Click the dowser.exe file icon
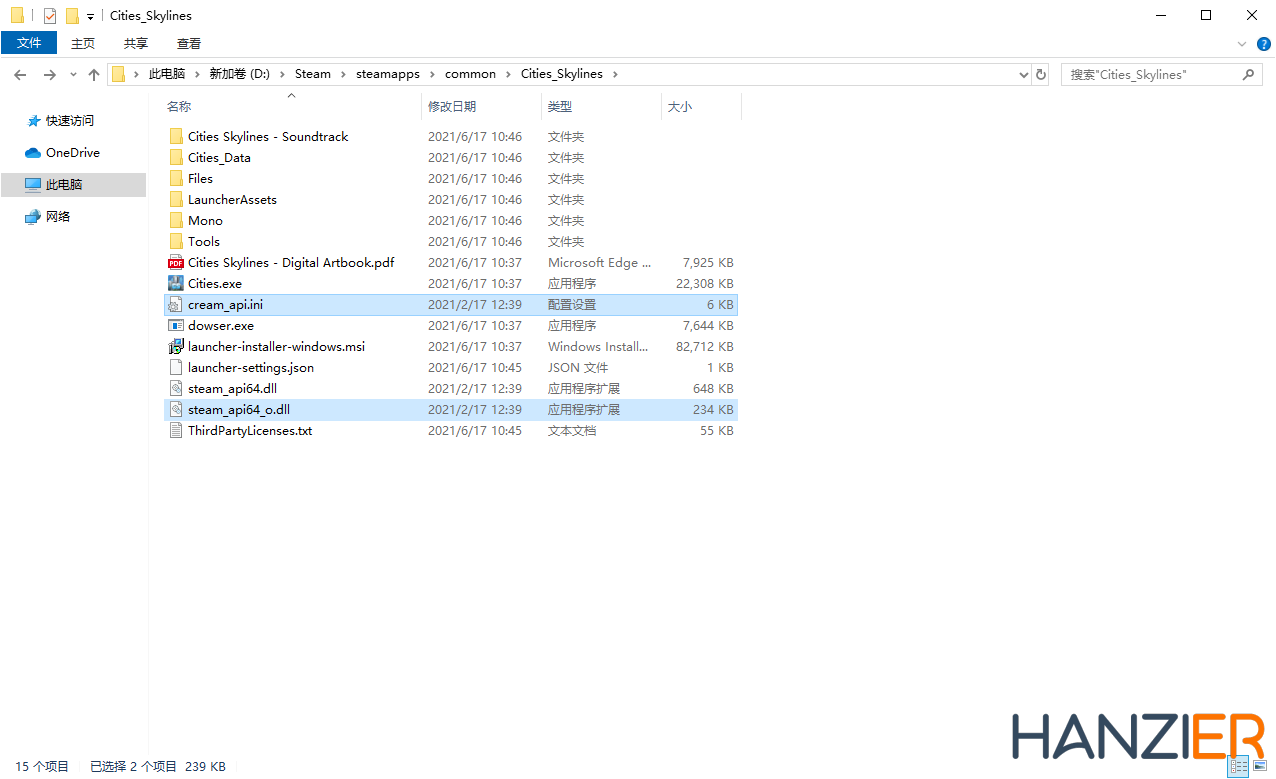The image size is (1276, 779). point(176,325)
